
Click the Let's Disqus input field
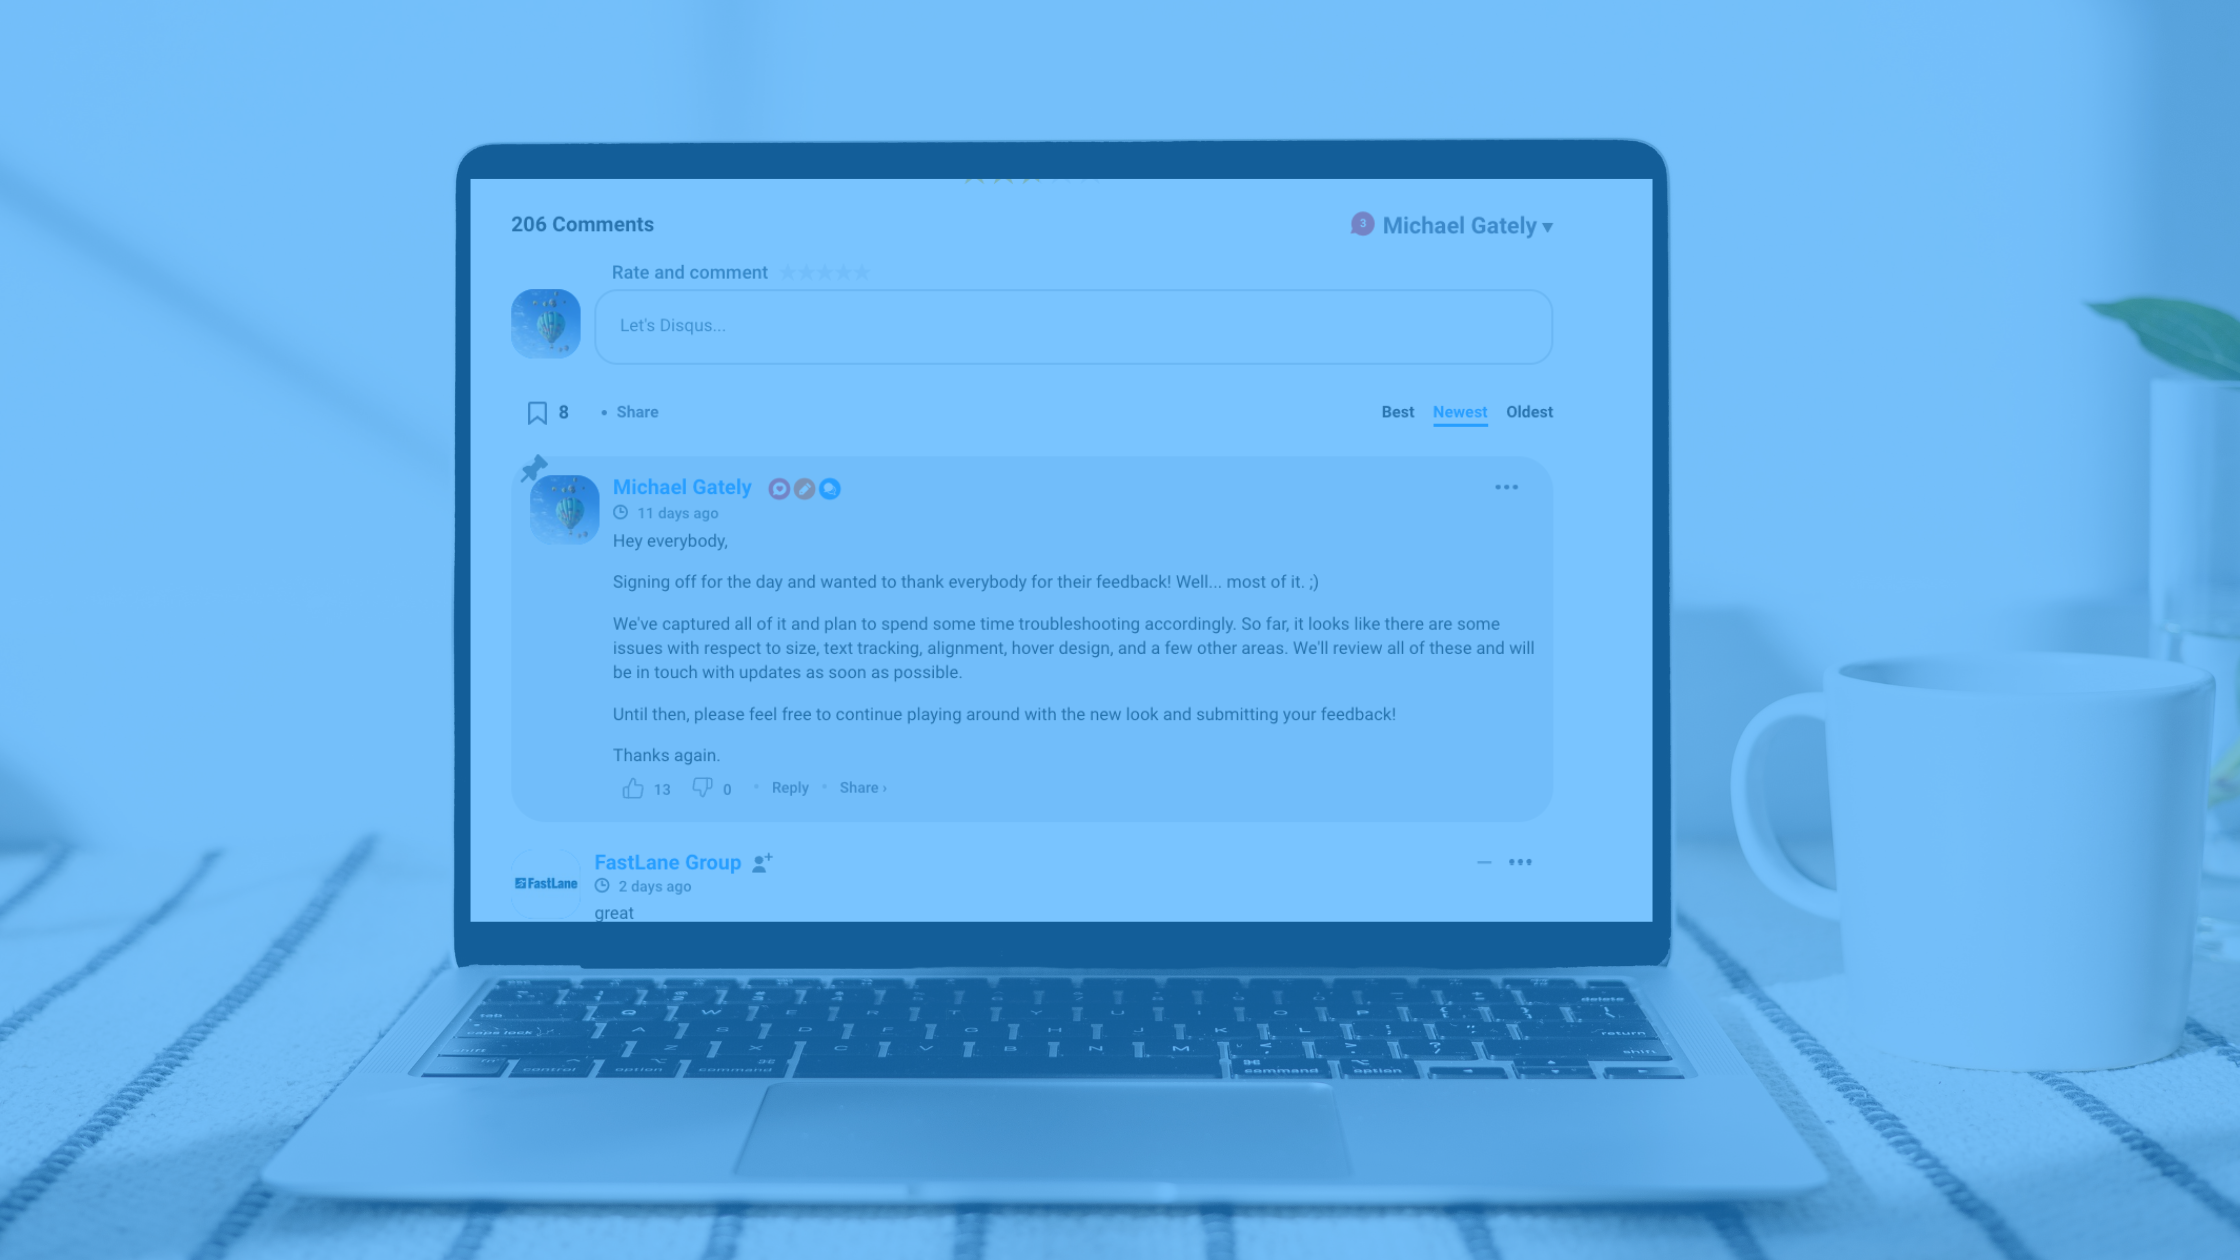(x=1072, y=325)
